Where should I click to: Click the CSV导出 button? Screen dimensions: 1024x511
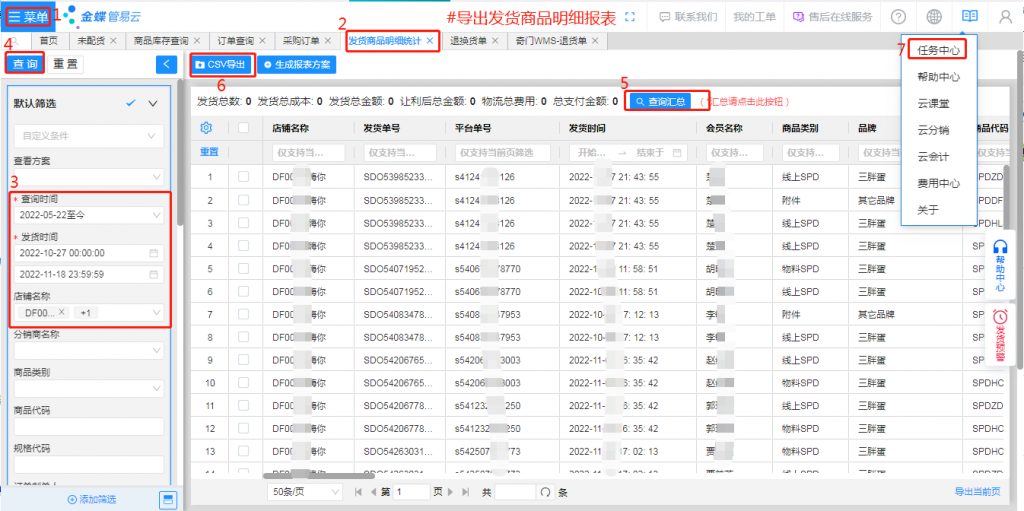click(221, 64)
